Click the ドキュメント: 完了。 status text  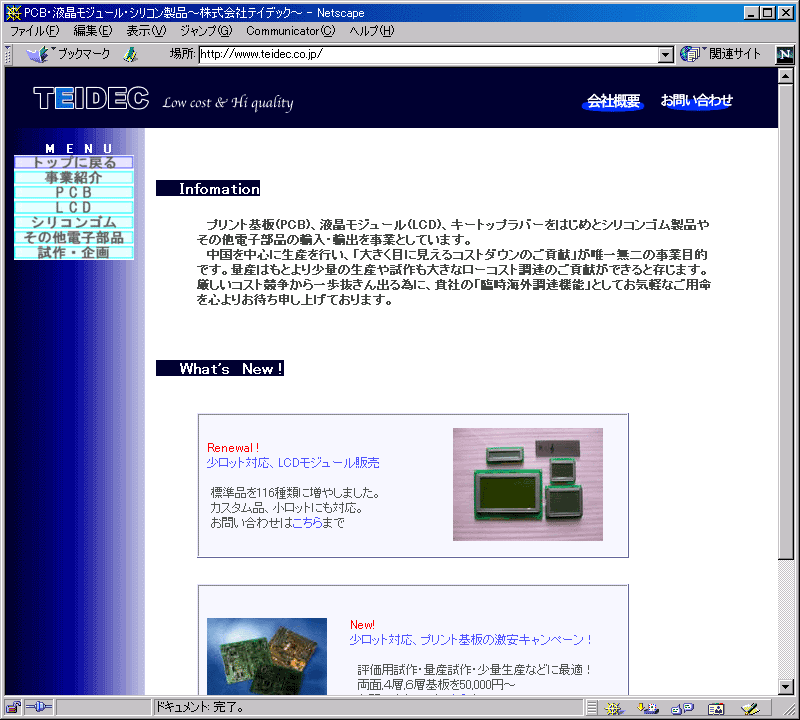tap(199, 707)
